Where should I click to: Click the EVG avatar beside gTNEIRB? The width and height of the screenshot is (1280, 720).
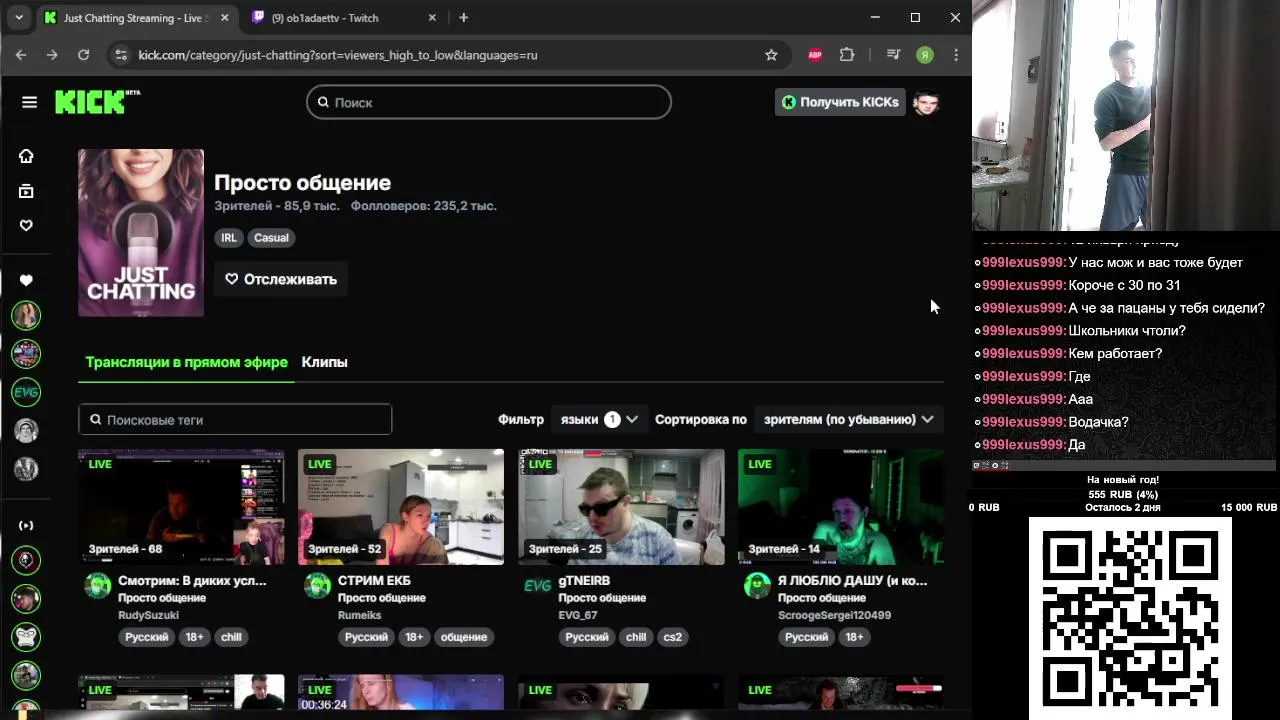[537, 586]
